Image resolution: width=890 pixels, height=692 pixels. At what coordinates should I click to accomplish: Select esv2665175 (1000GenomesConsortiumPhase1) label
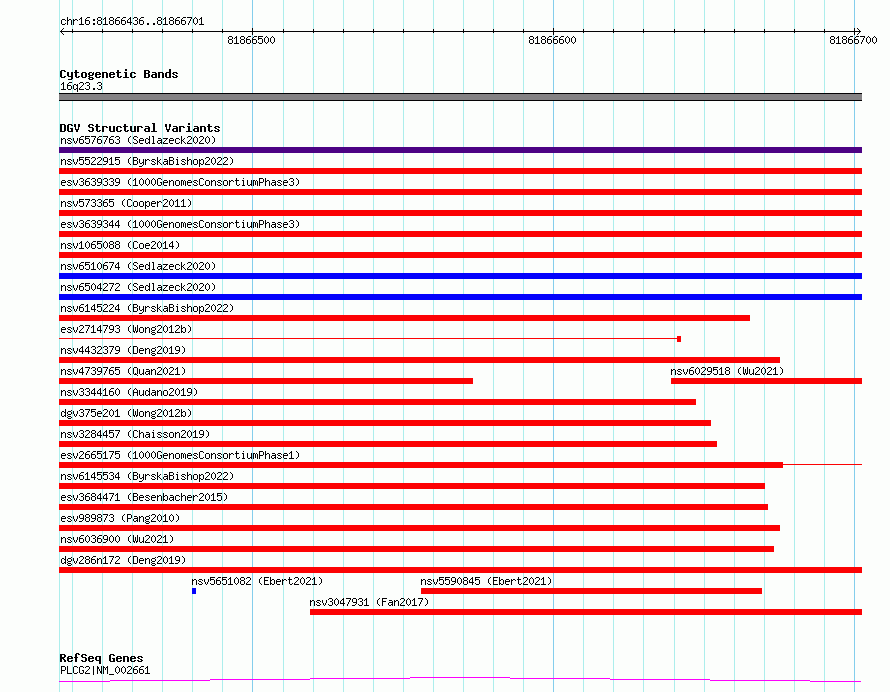click(180, 455)
